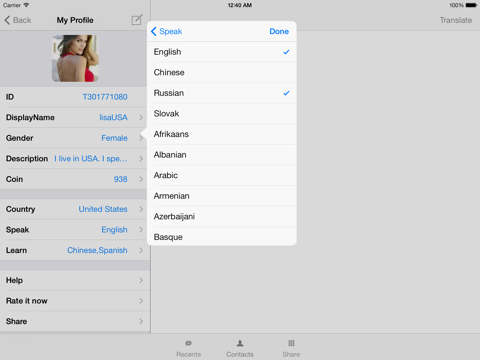Tap the Carrier label in status bar

[12, 5]
